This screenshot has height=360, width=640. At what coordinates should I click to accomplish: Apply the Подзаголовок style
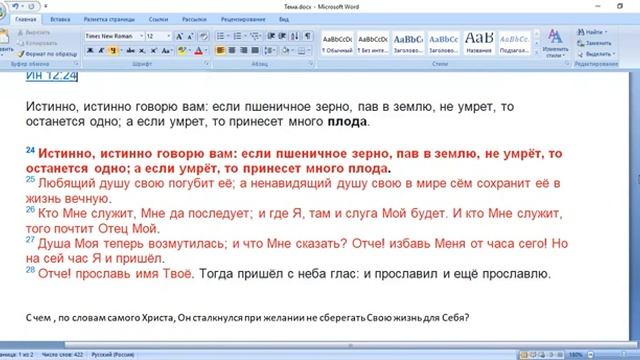[514, 43]
